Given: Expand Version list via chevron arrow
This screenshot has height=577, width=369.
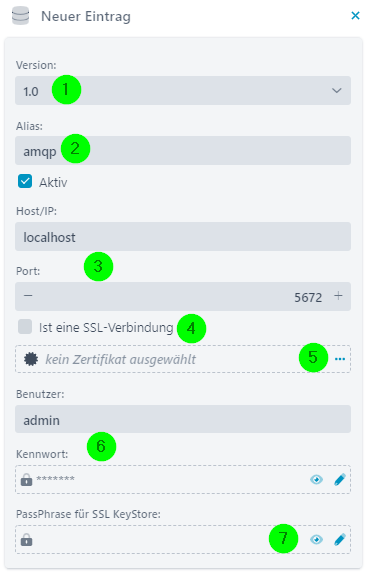Looking at the screenshot, I should coord(337,91).
